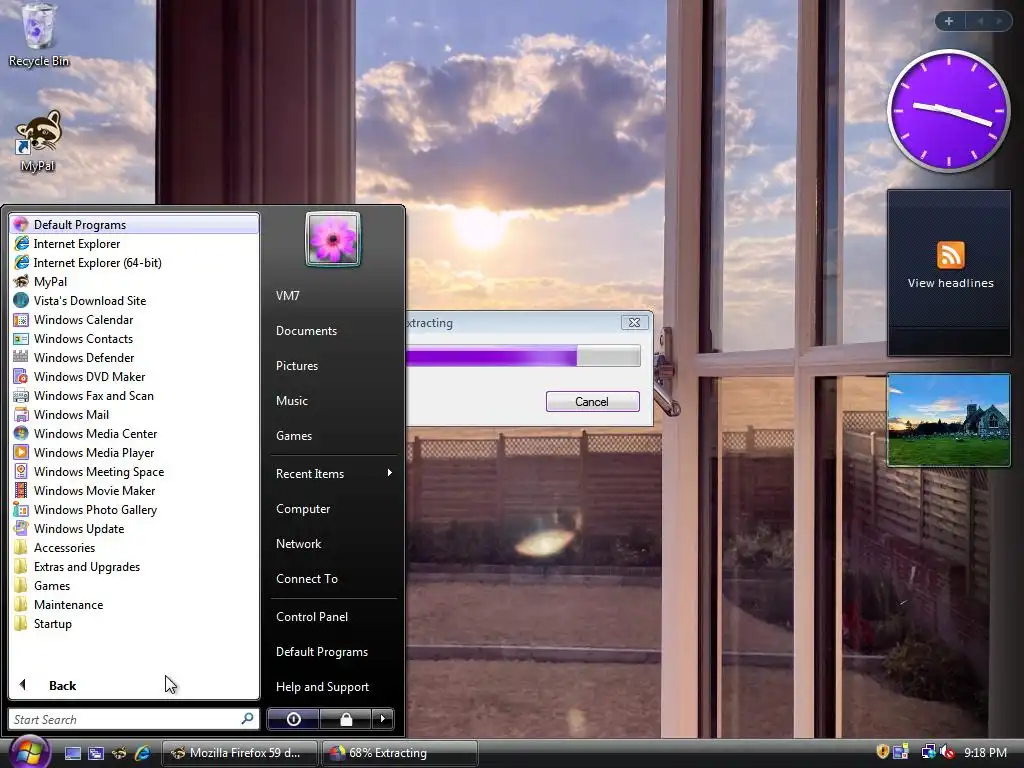Lock the computer with the lock button

coord(345,719)
